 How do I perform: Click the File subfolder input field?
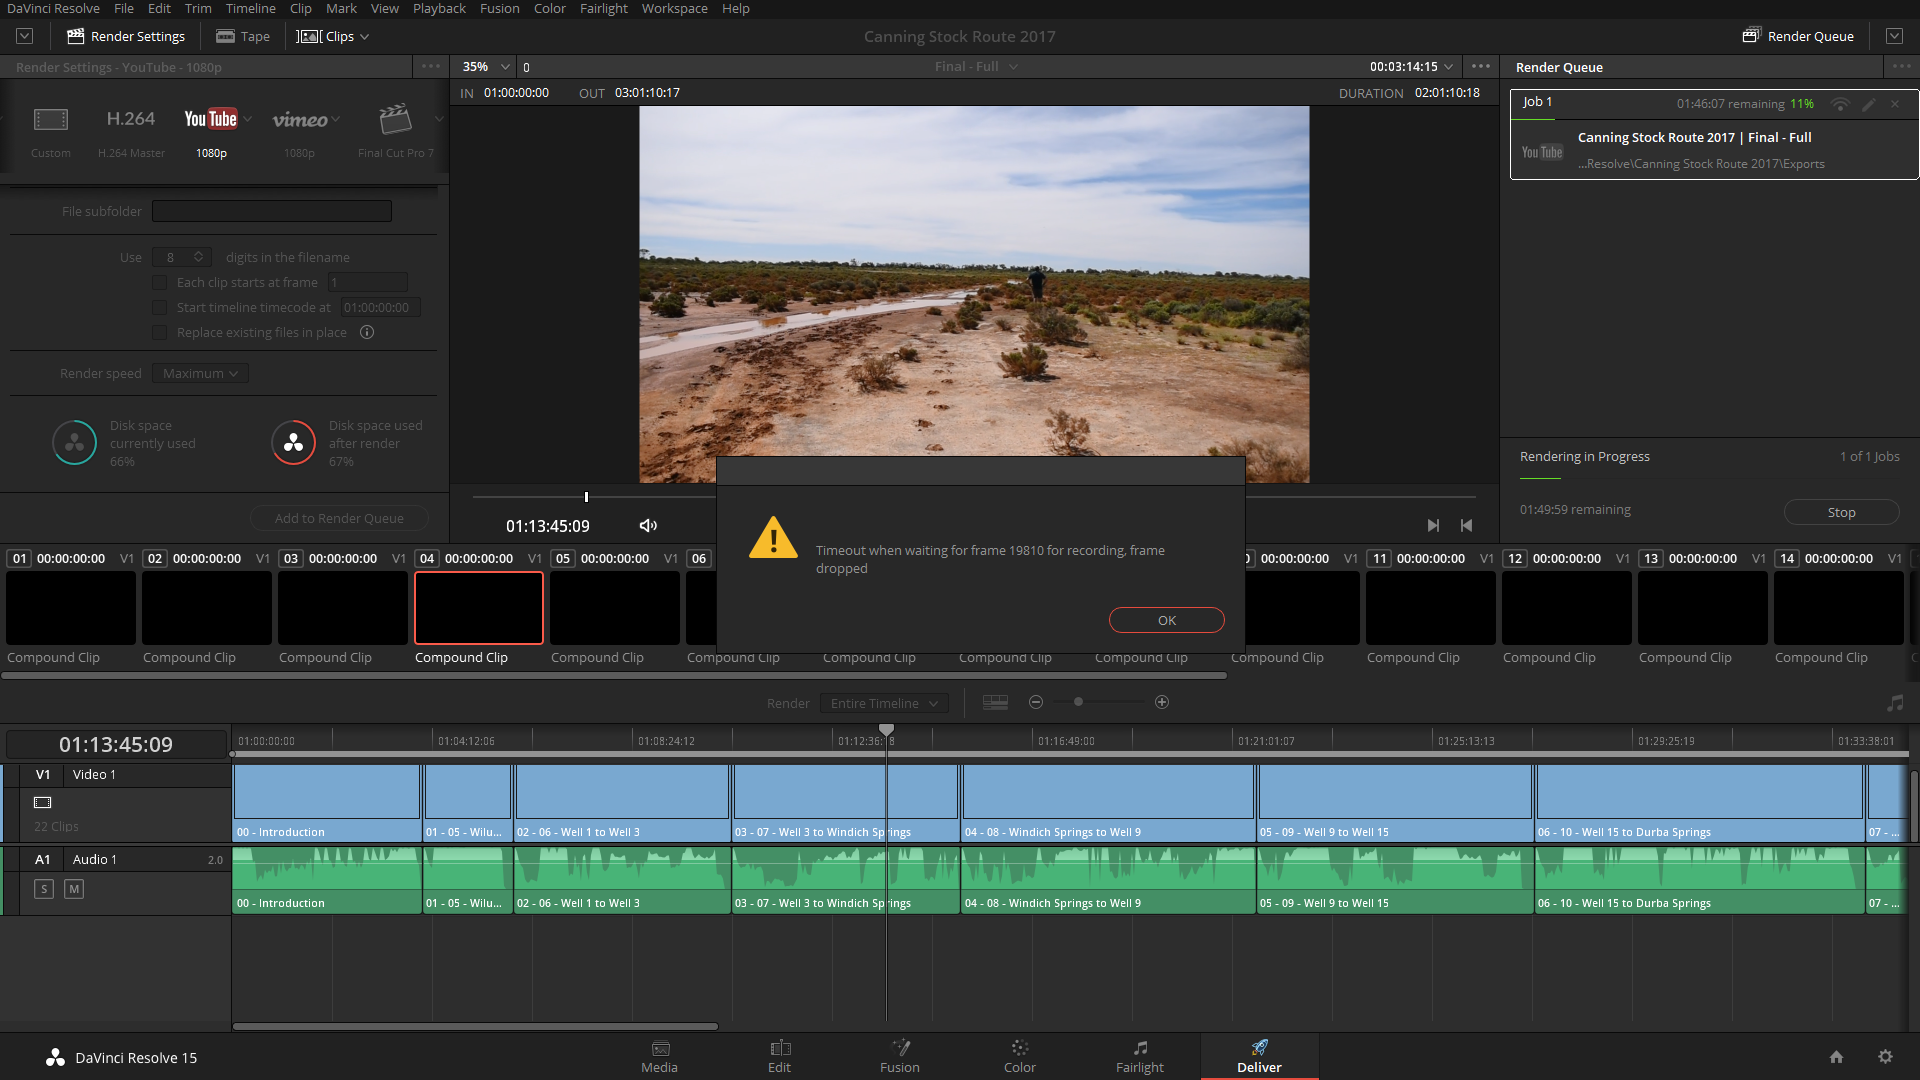272,212
